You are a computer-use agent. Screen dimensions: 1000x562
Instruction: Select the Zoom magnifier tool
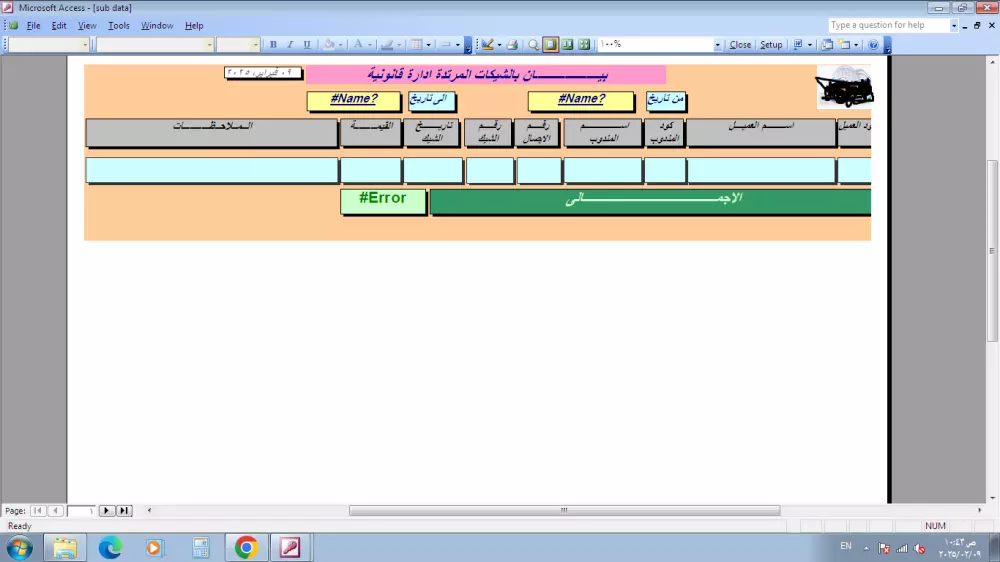pos(533,45)
